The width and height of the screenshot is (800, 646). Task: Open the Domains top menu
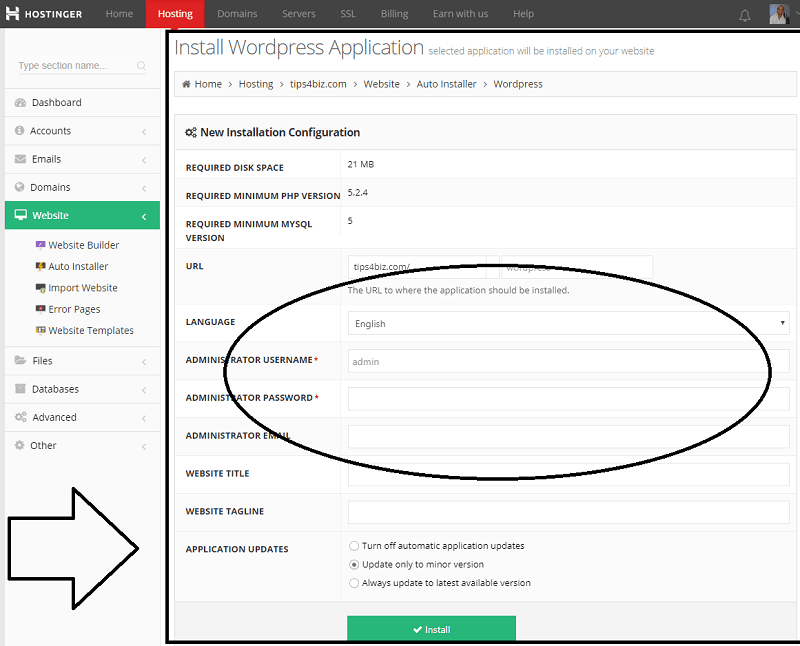[x=237, y=14]
